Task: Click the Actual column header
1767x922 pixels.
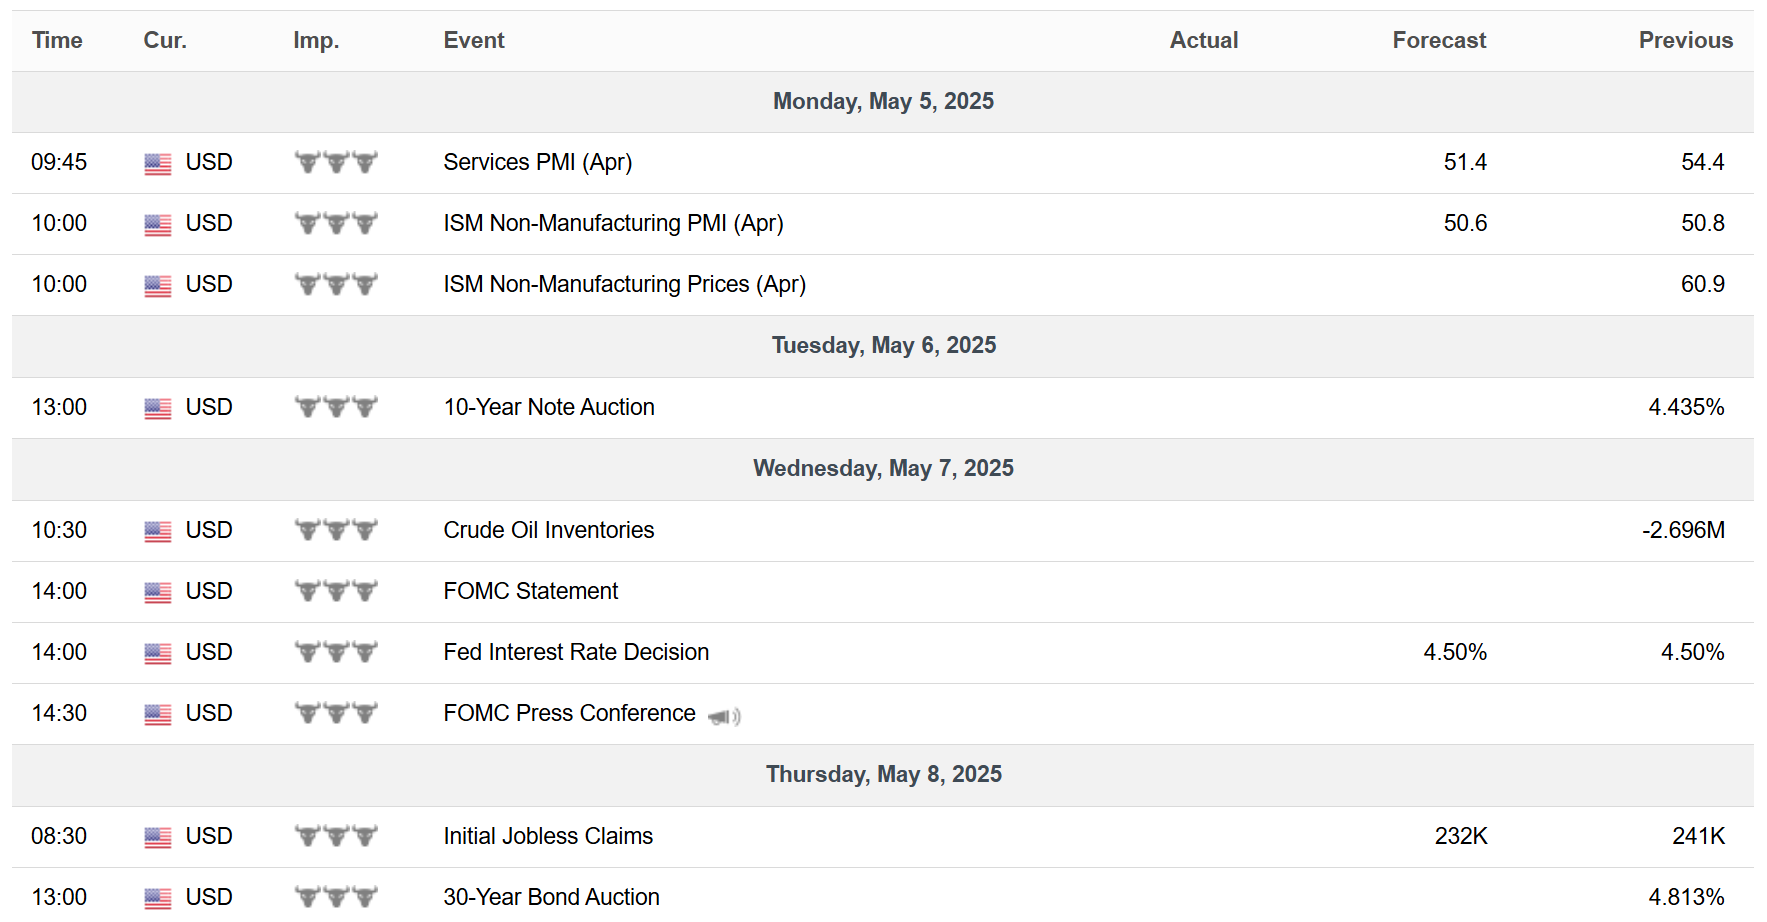Action: pyautogui.click(x=1204, y=40)
